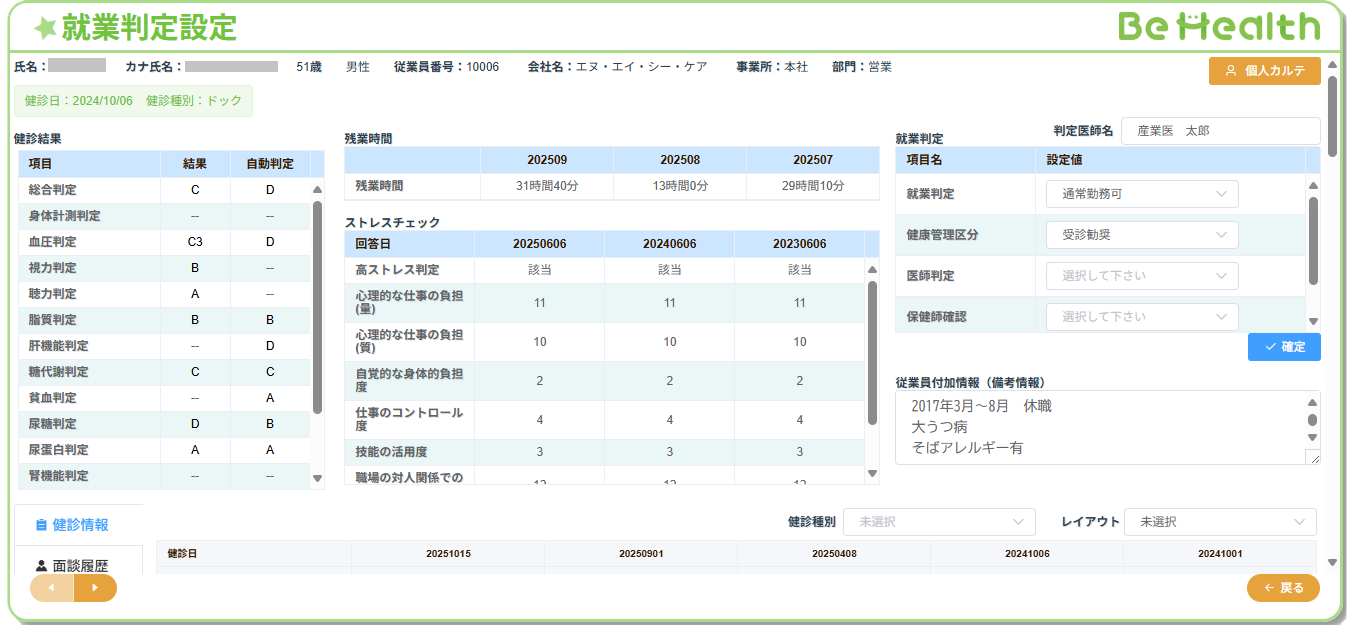Image resolution: width=1350 pixels, height=625 pixels.
Task: Open the 医師判定 selection dropdown
Action: tap(1142, 276)
